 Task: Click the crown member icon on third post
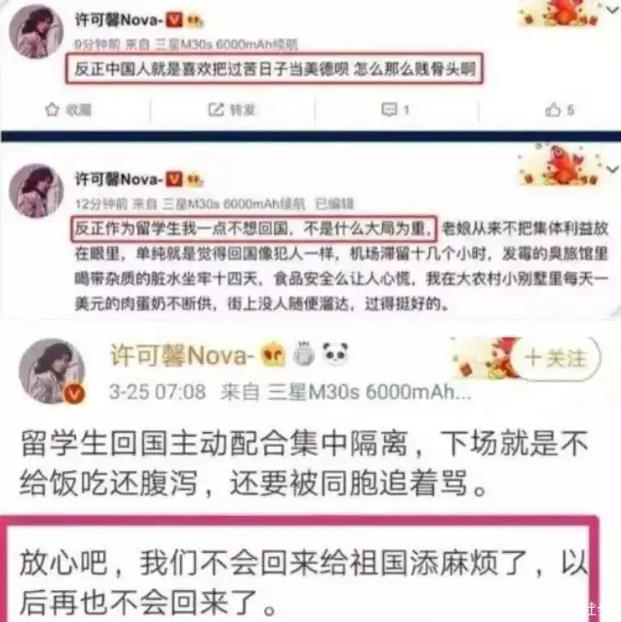[x=273, y=354]
